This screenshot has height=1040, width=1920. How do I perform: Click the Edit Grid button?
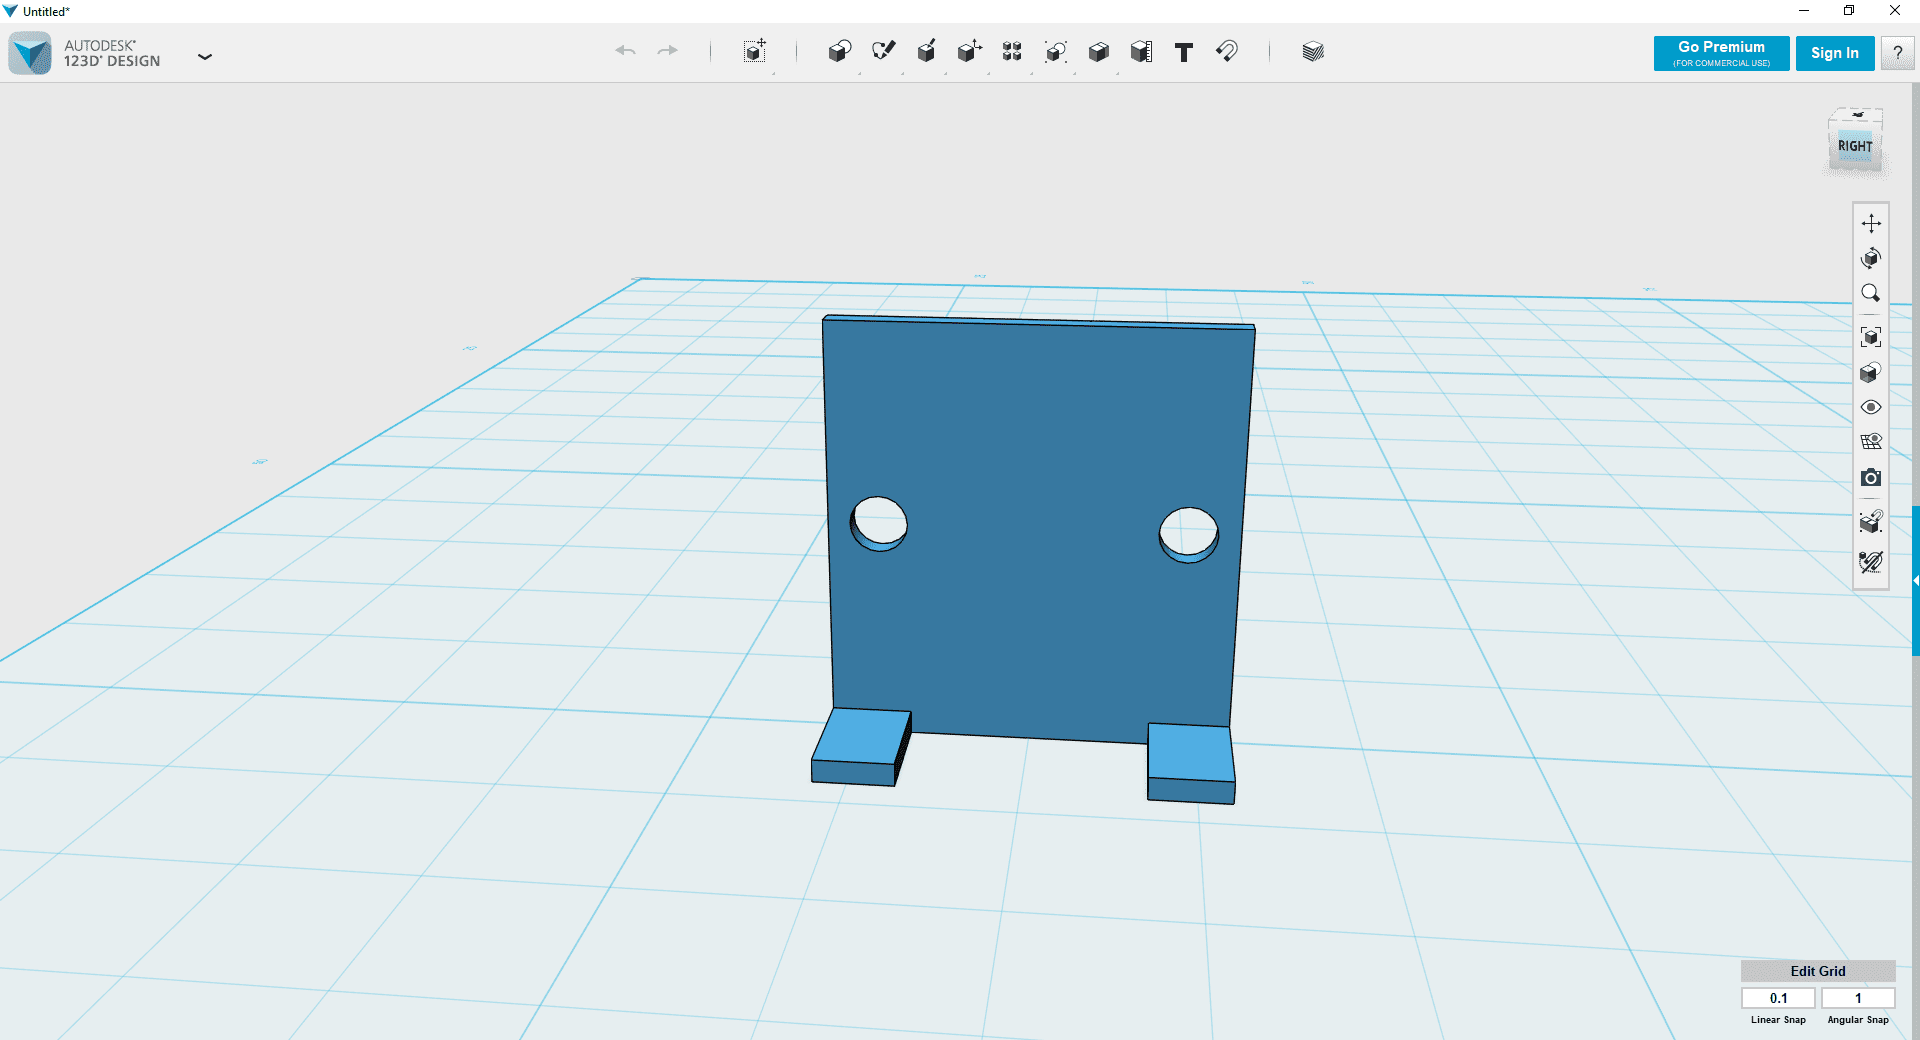tap(1818, 971)
